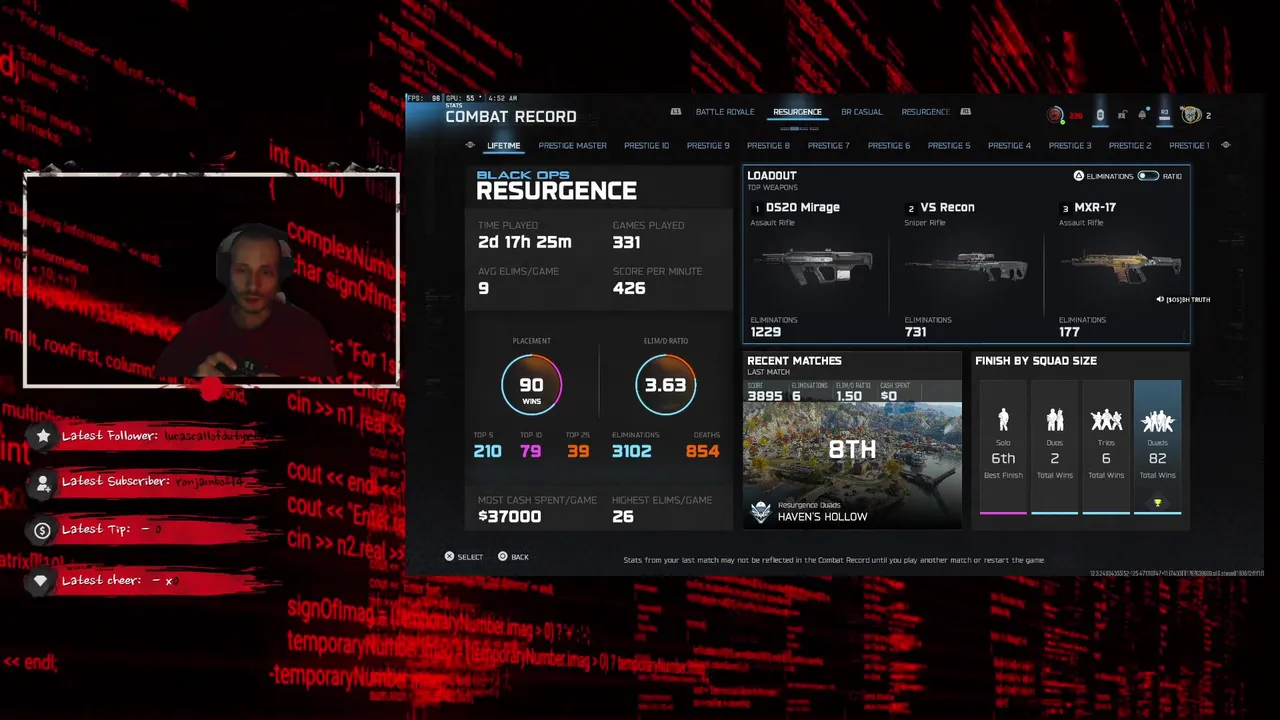
Task: Click the streamer webcam overlay
Action: (211, 281)
